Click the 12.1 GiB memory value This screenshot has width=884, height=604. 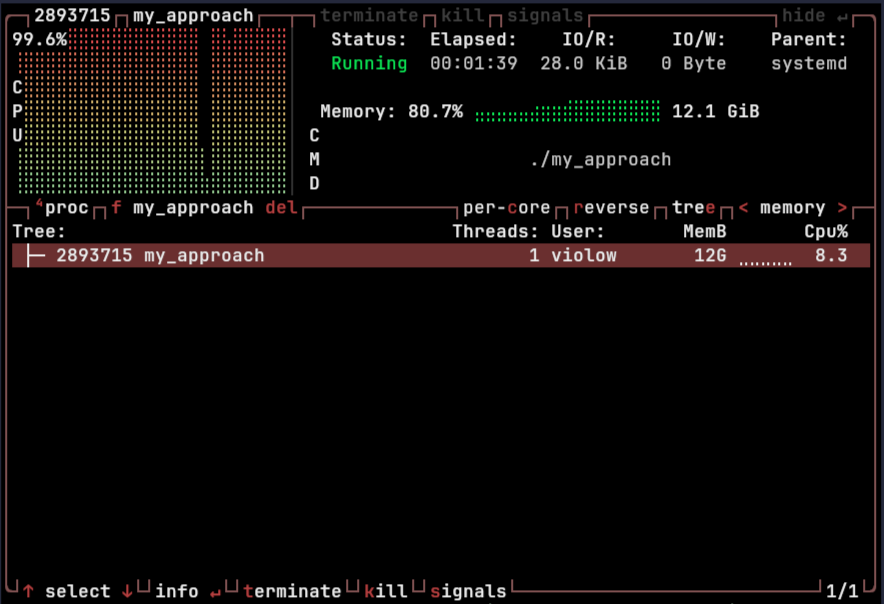click(x=715, y=111)
